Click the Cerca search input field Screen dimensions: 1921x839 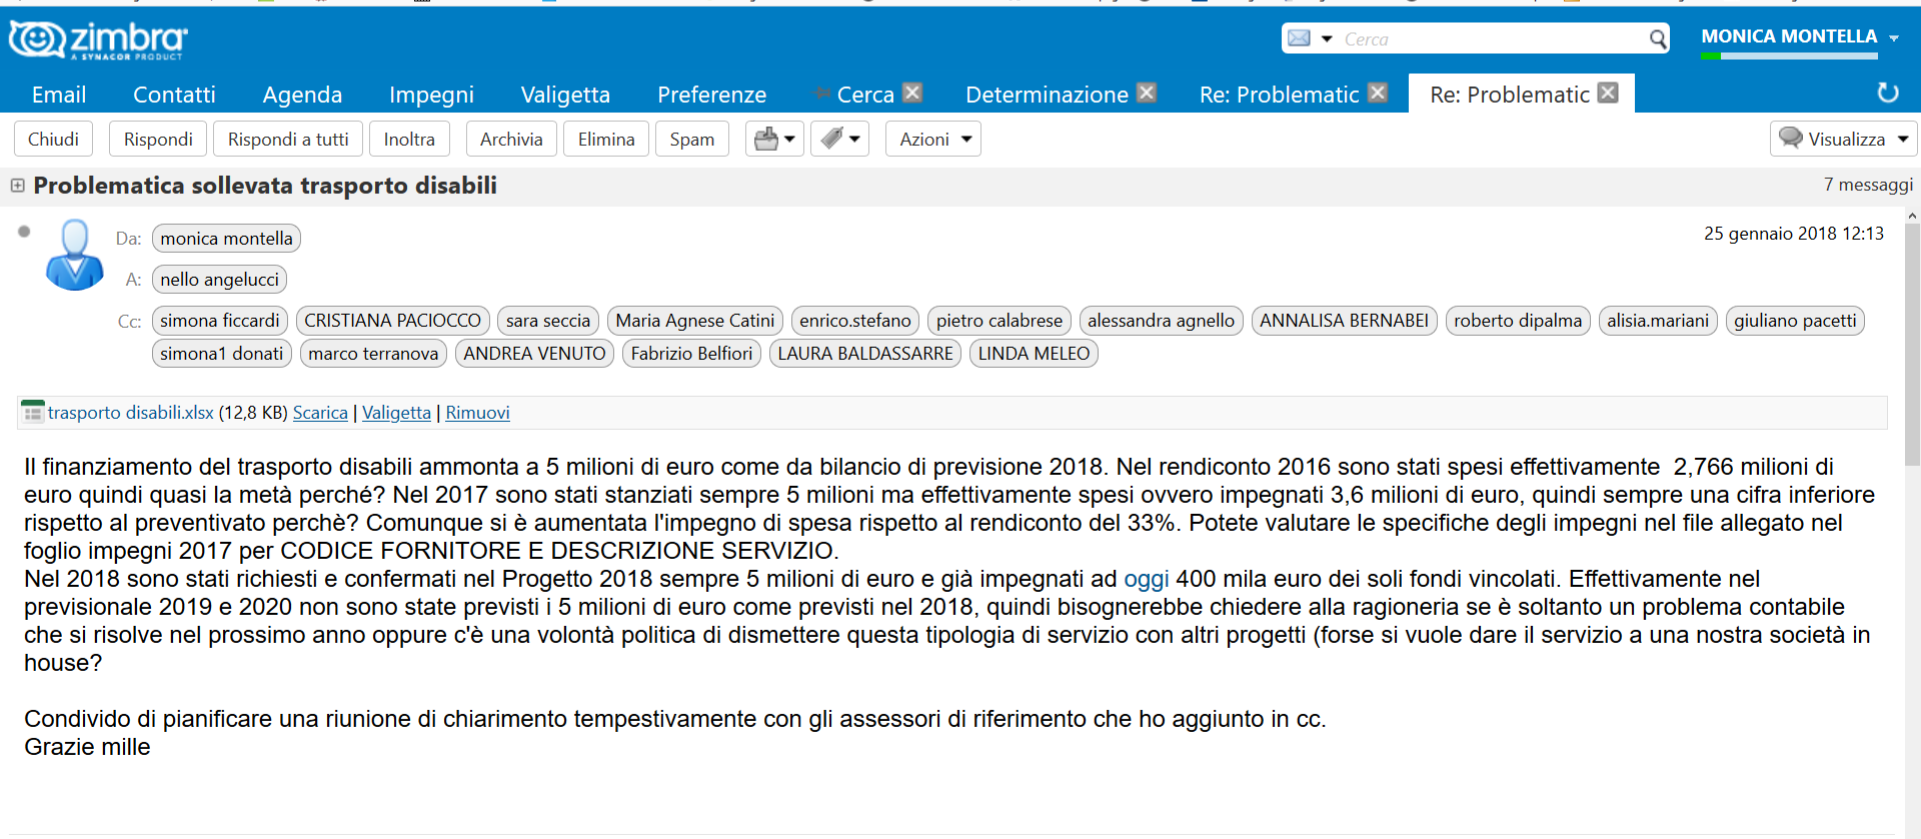click(x=1492, y=39)
